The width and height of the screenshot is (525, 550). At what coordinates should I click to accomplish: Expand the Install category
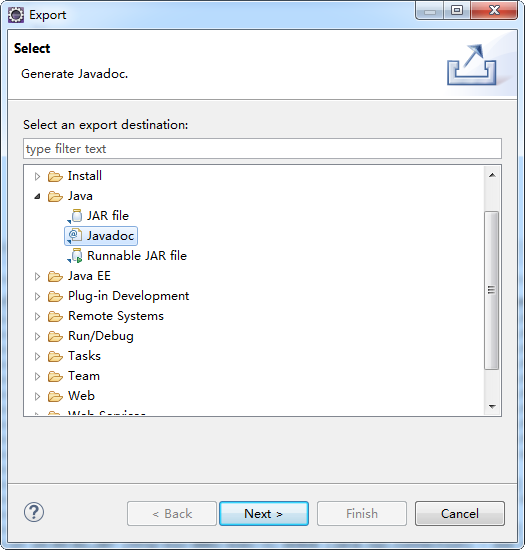click(x=37, y=176)
